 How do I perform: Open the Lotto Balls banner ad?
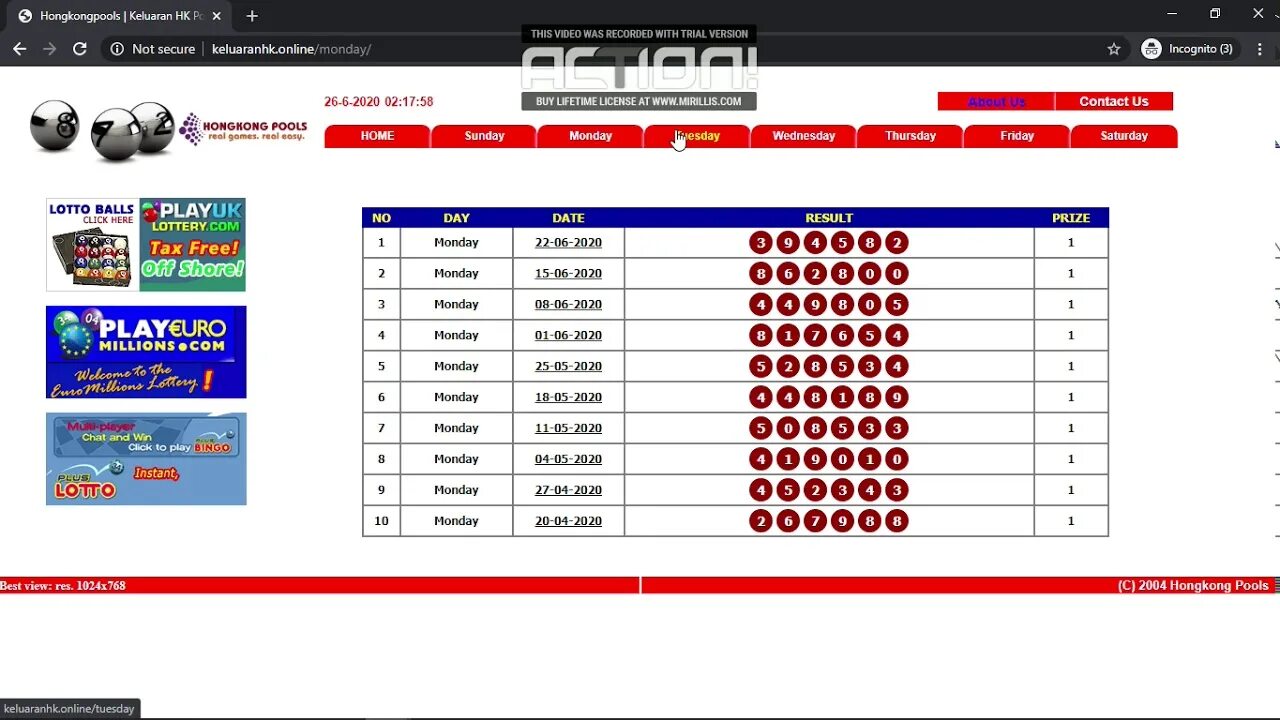92,245
